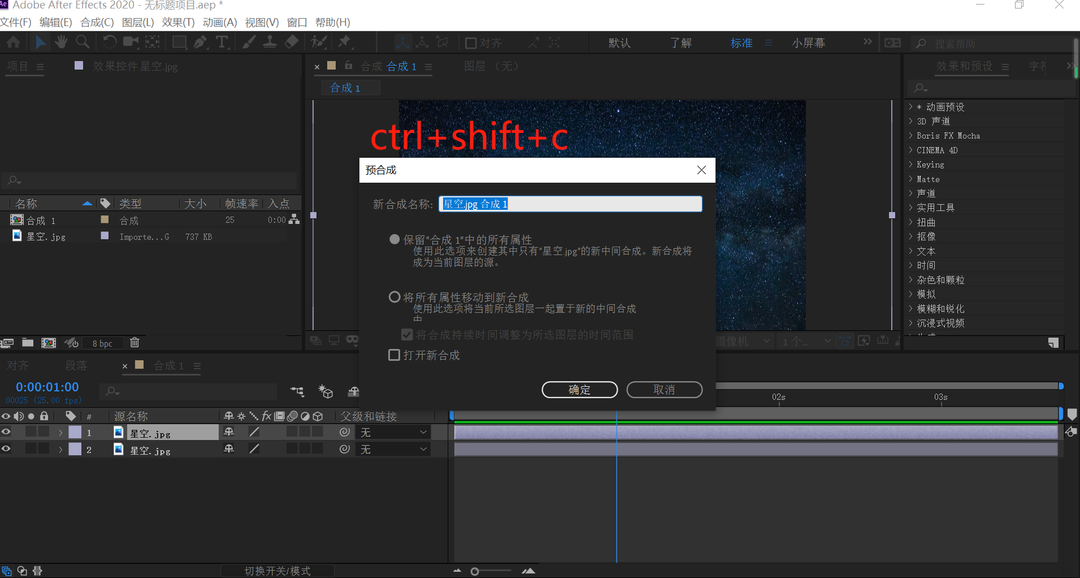
Task: Select the Eraser tool
Action: pyautogui.click(x=292, y=42)
